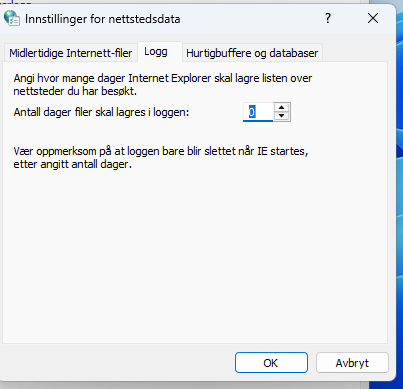This screenshot has width=403, height=389.
Task: Open the Hurtigbuffere og databaser tab
Action: coord(252,53)
